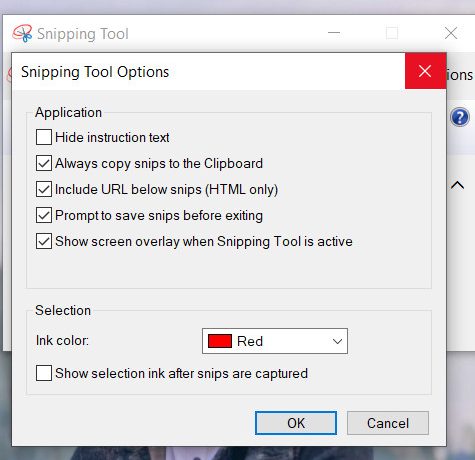
Task: Enable Show selection ink after snips captured
Action: coord(44,373)
